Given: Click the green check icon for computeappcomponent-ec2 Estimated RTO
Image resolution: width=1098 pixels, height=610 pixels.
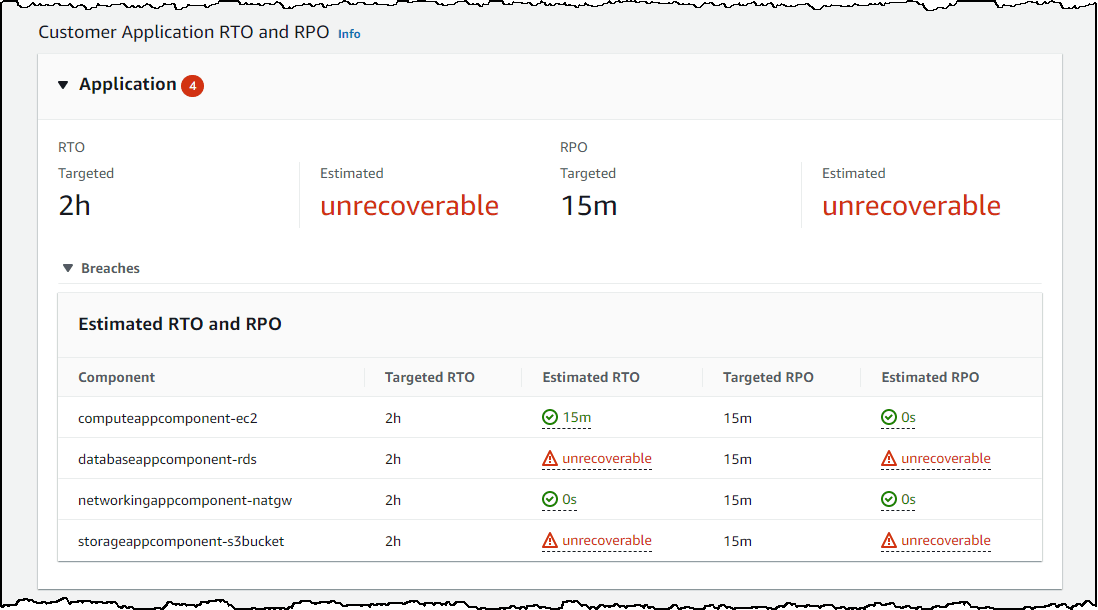Looking at the screenshot, I should (x=550, y=417).
